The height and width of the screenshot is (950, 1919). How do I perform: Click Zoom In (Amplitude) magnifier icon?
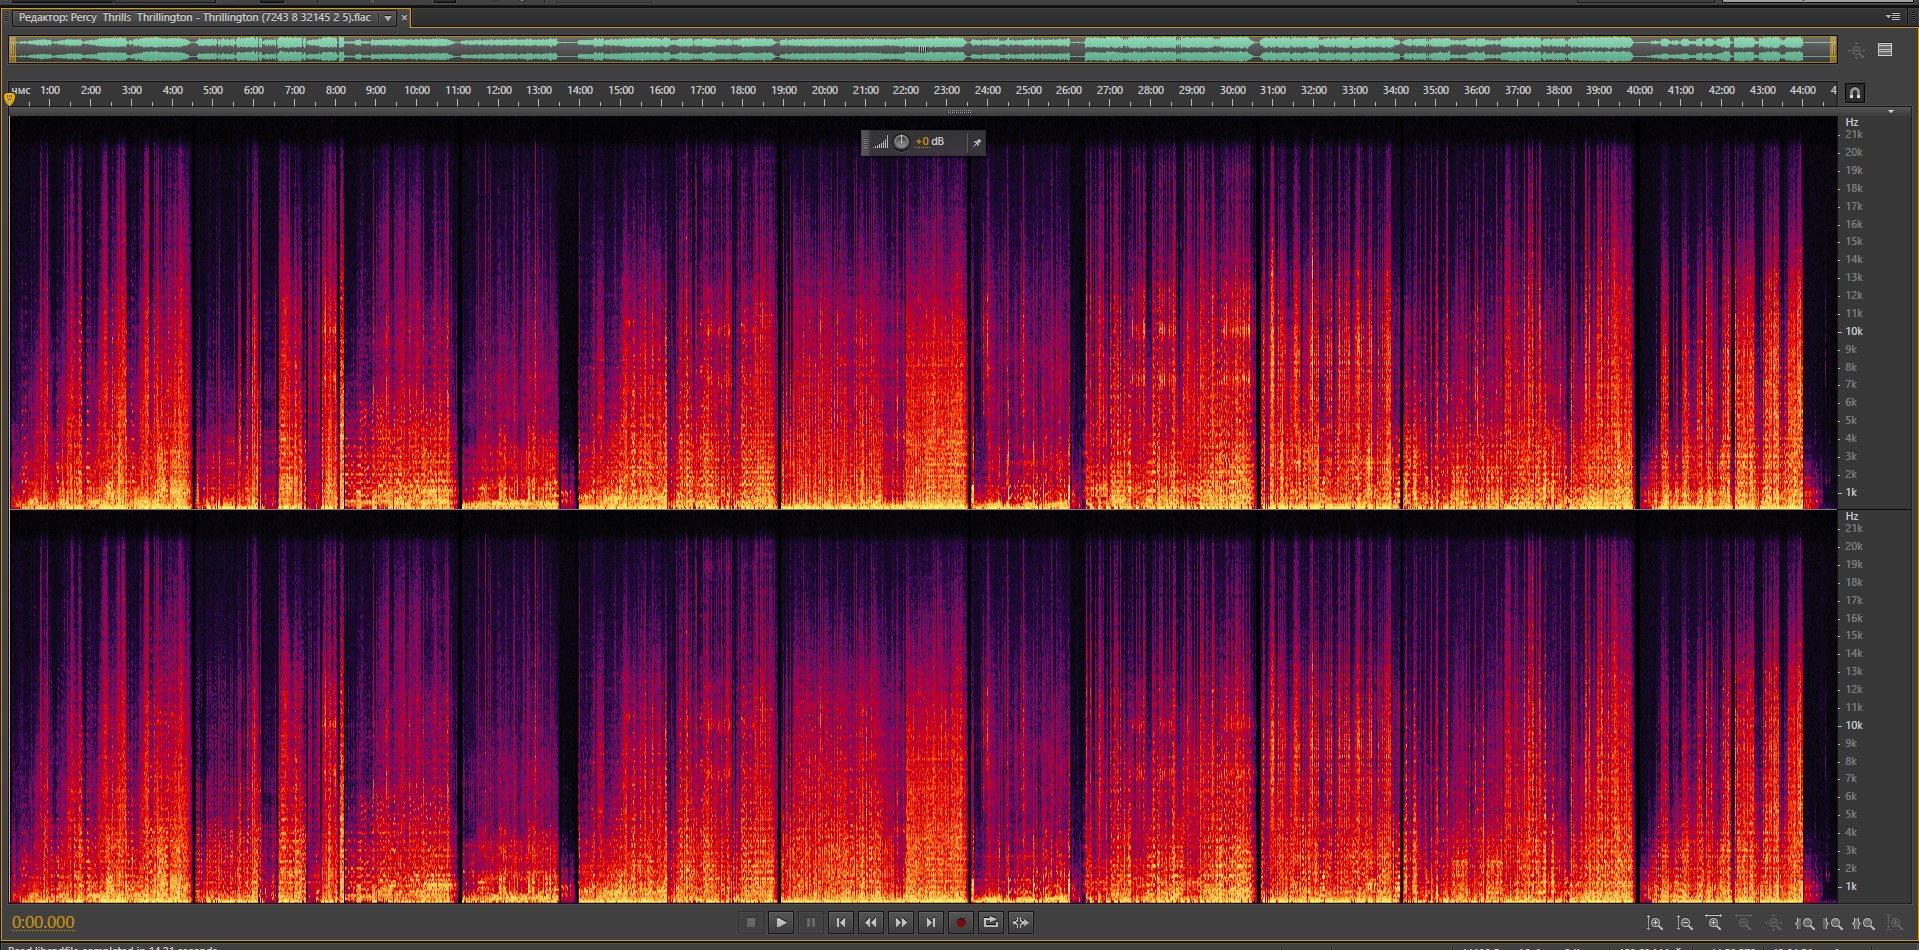tap(1655, 923)
